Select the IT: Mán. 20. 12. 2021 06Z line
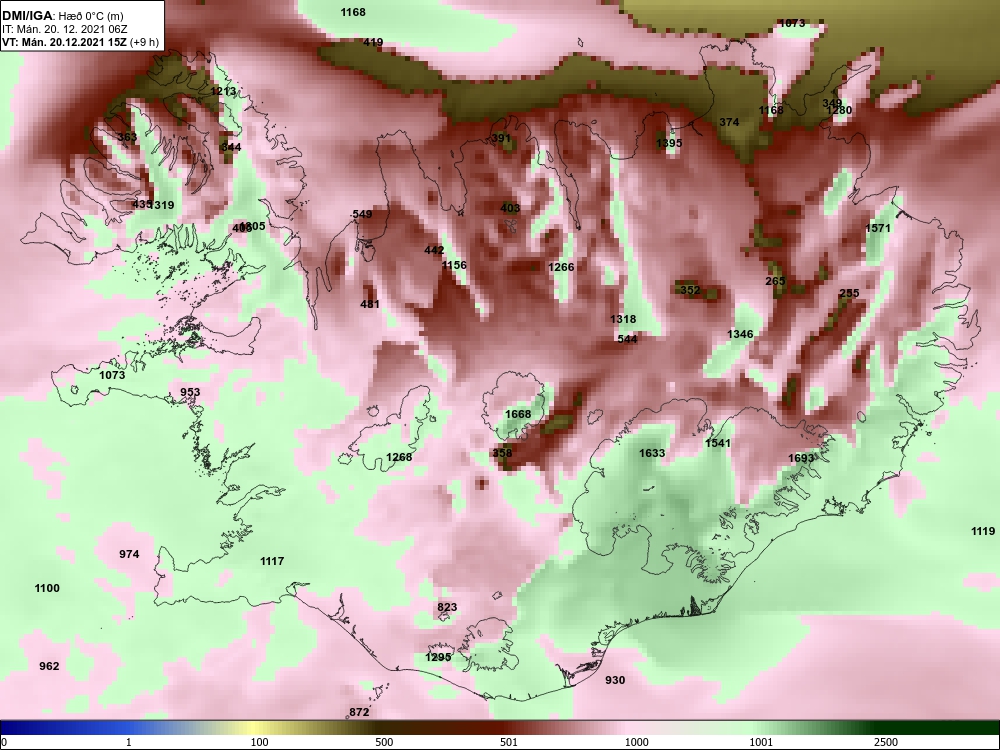Viewport: 1000px width, 750px height. tap(64, 29)
